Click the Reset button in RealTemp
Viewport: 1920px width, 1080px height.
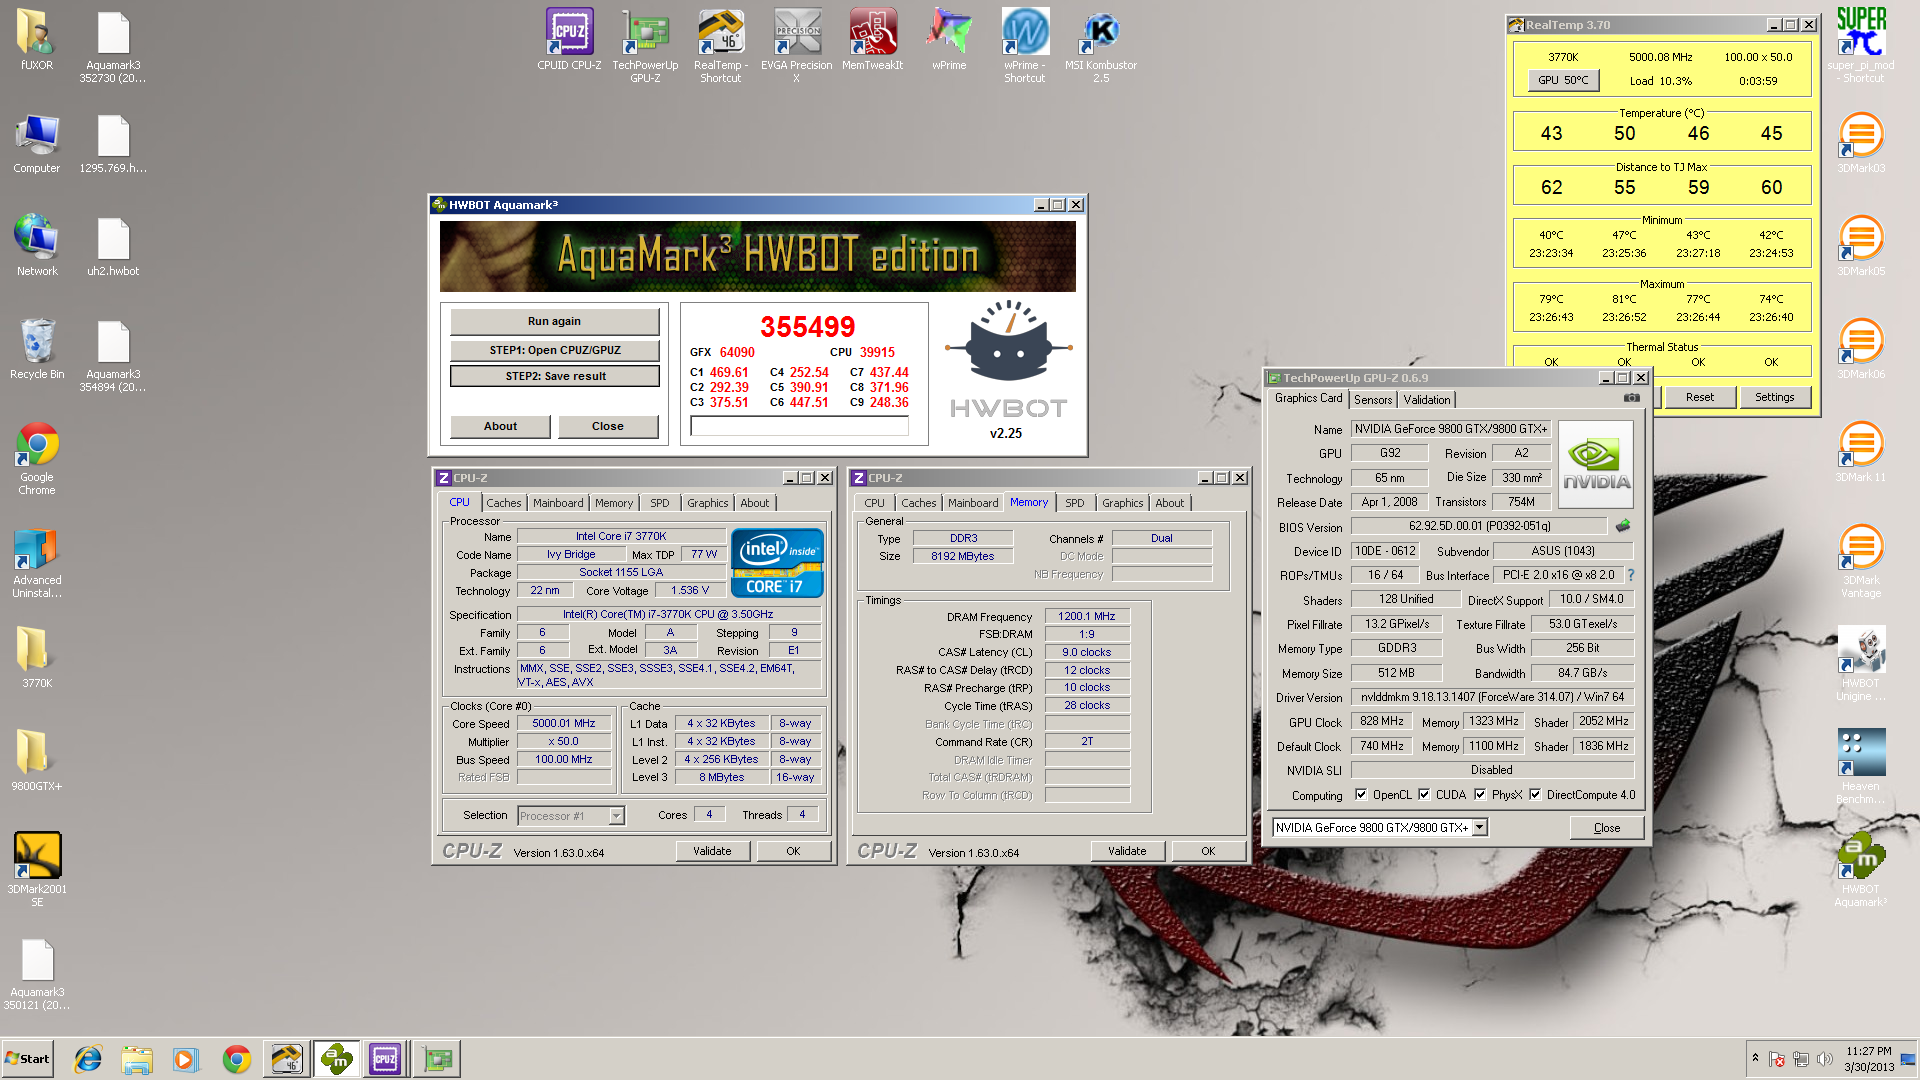point(1699,397)
